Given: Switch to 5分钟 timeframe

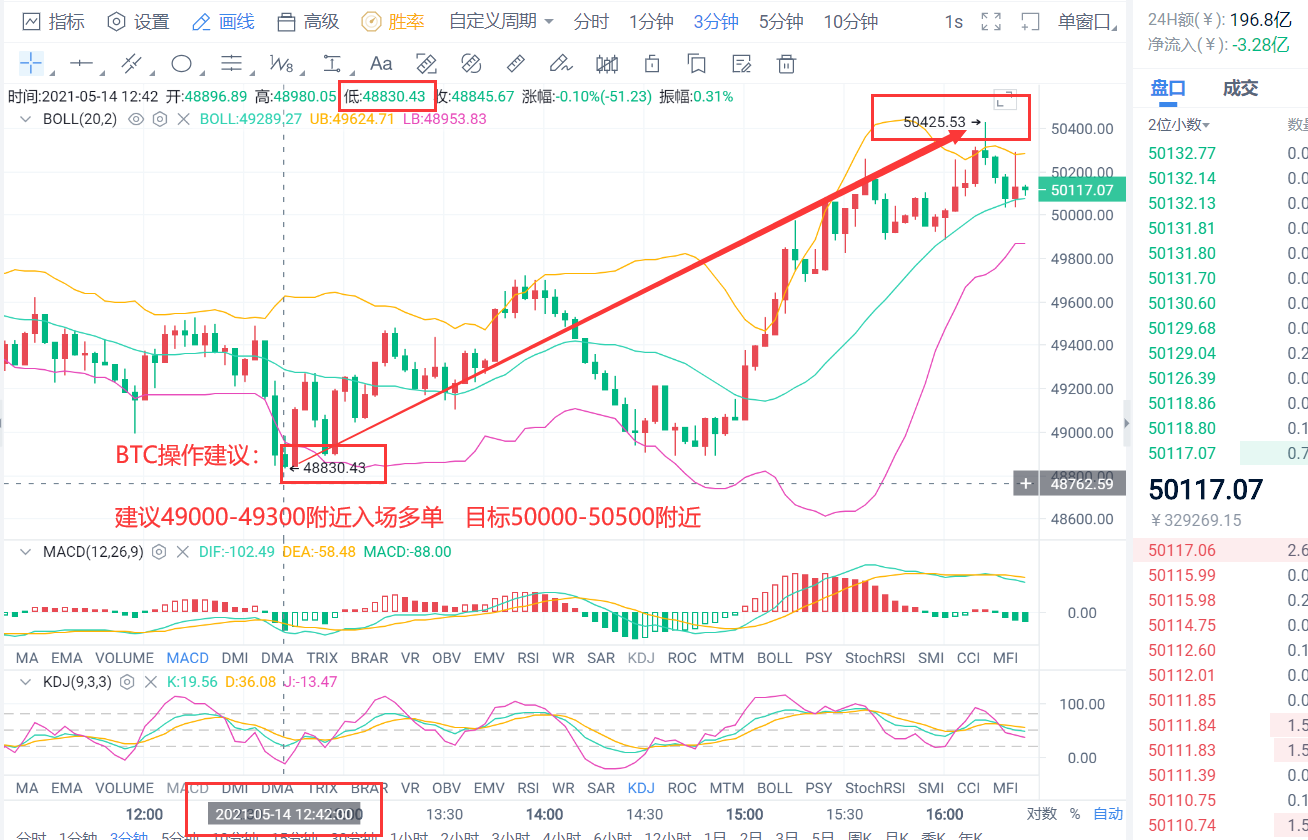Looking at the screenshot, I should pos(780,20).
